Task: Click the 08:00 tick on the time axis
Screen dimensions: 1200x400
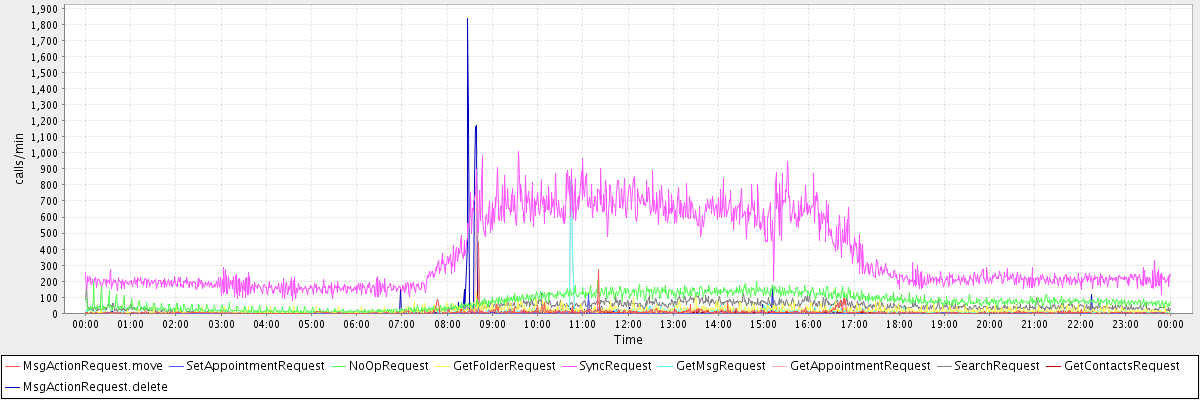Action: point(447,324)
